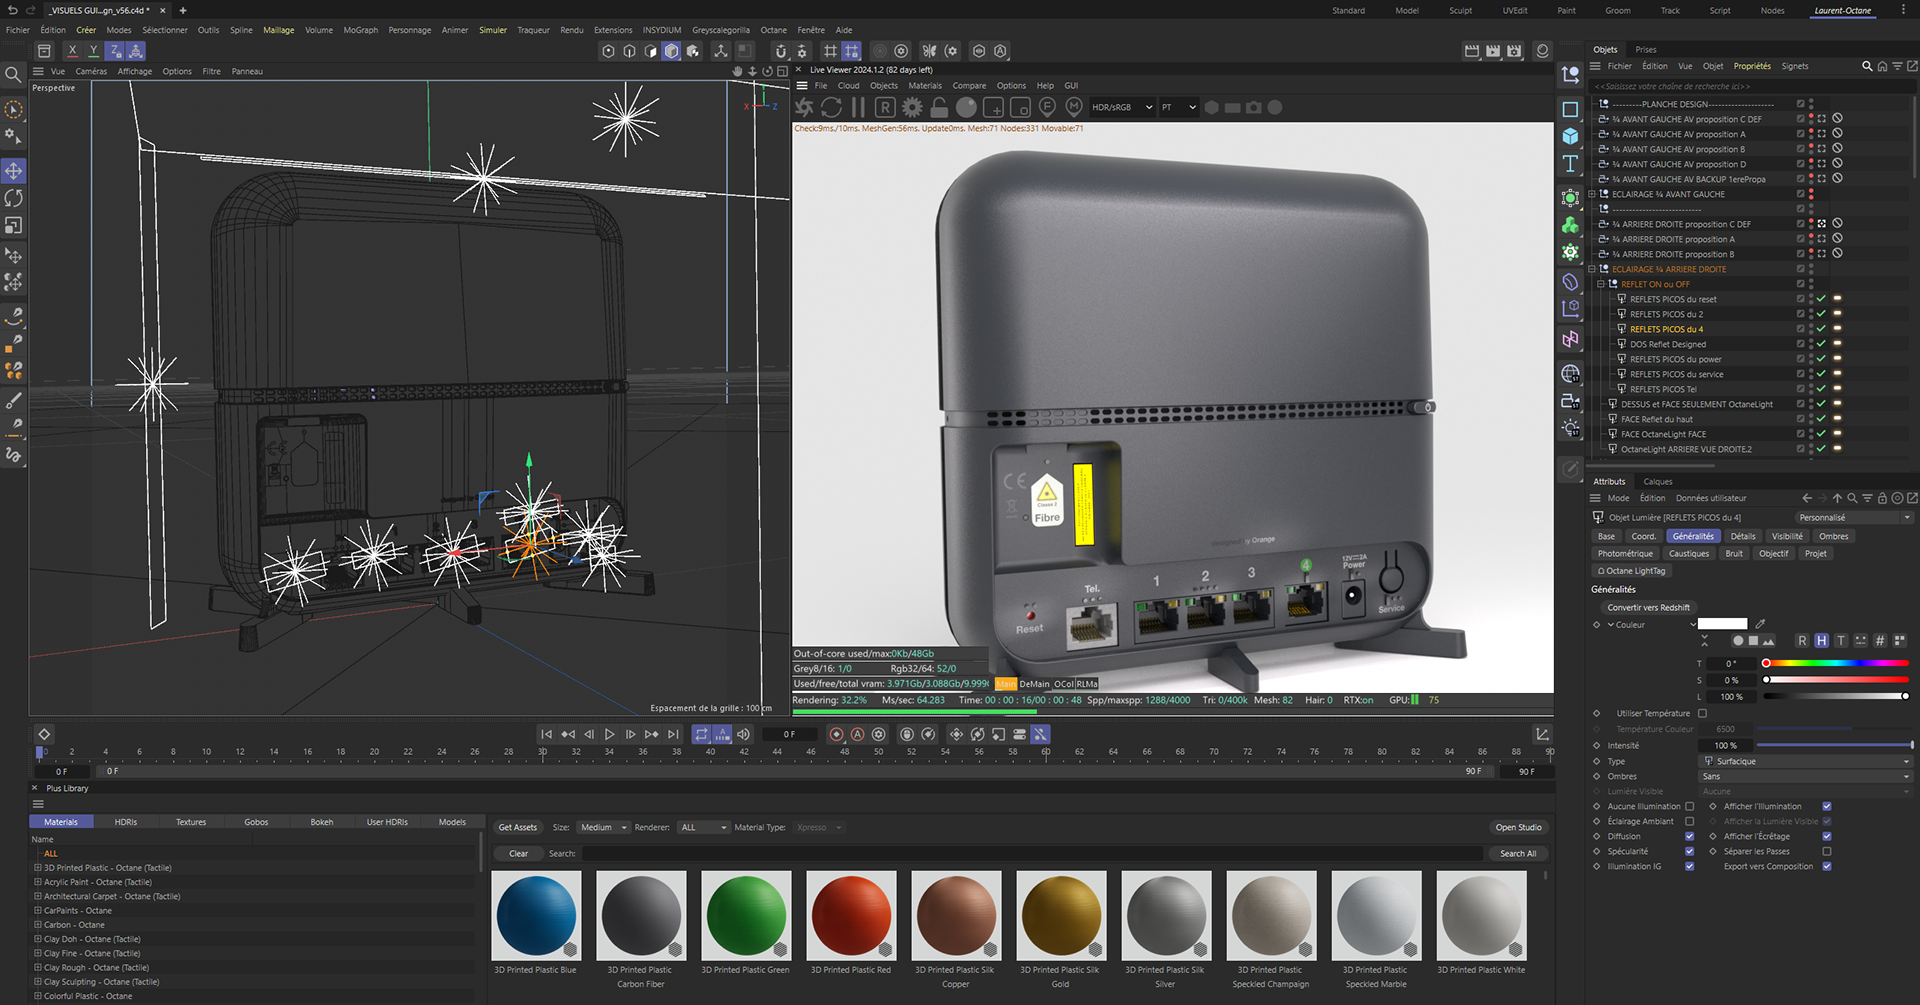Open the PT kernel dropdown
Image resolution: width=1920 pixels, height=1005 pixels.
tap(1178, 107)
